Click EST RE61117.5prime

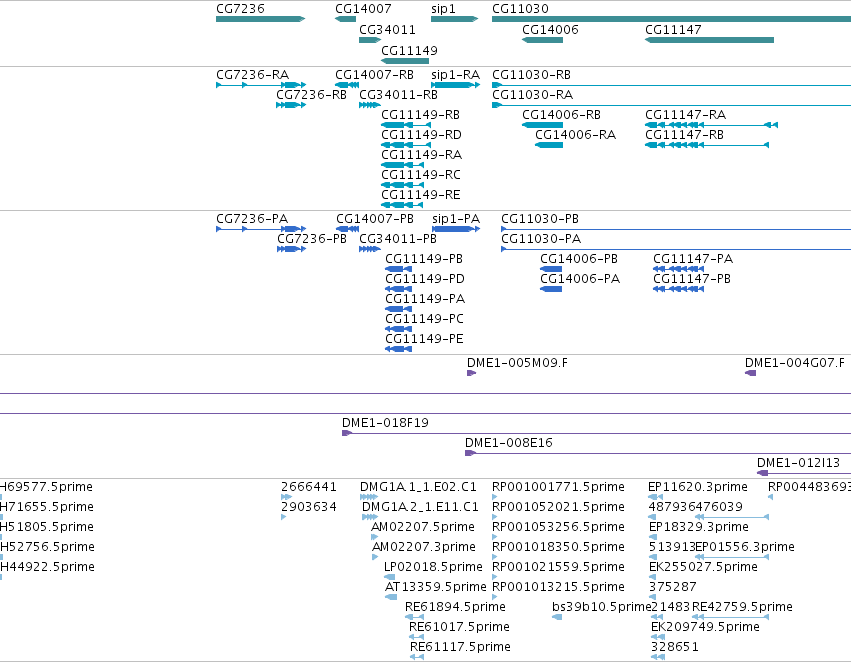460,647
